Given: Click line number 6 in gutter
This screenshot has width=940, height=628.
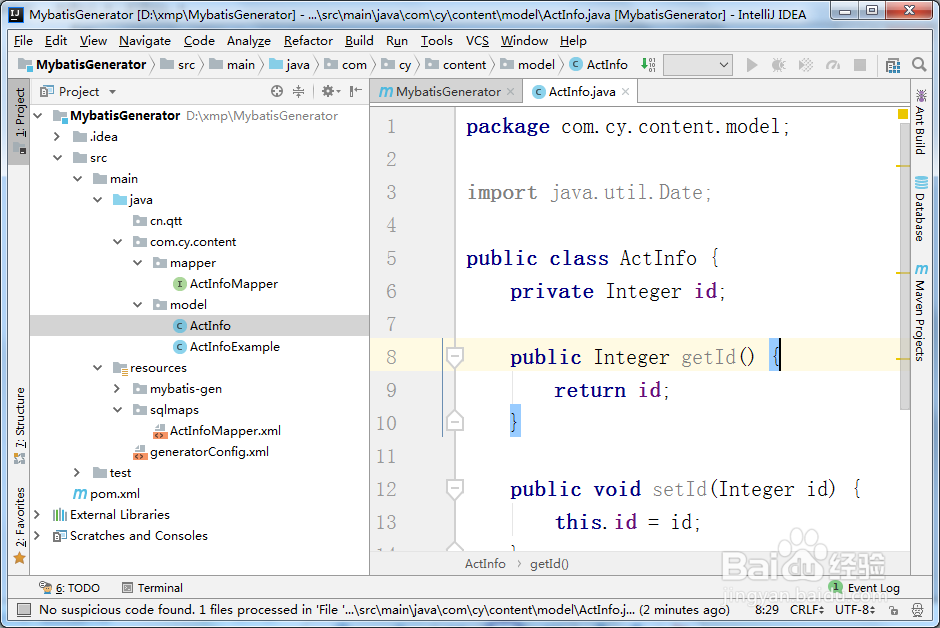Looking at the screenshot, I should coord(391,292).
